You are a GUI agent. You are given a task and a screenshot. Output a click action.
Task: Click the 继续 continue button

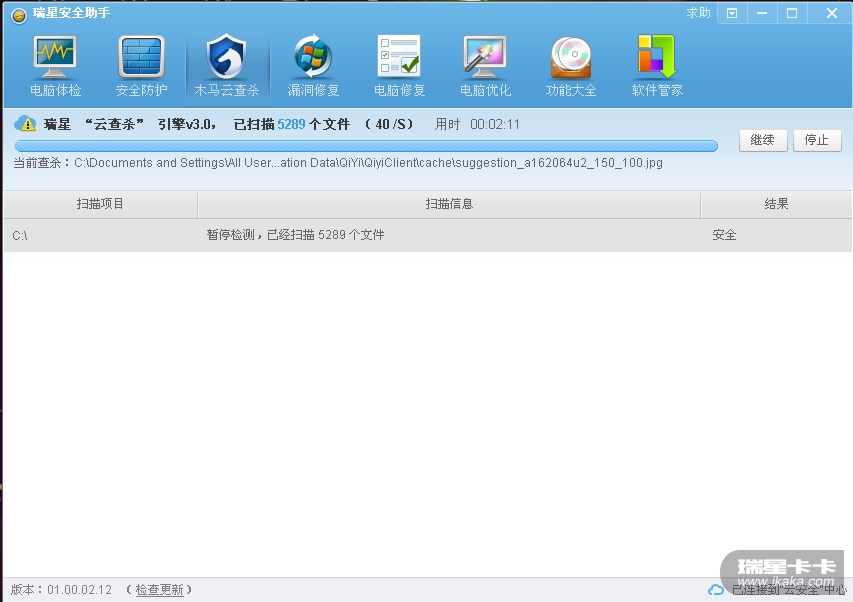coord(763,140)
